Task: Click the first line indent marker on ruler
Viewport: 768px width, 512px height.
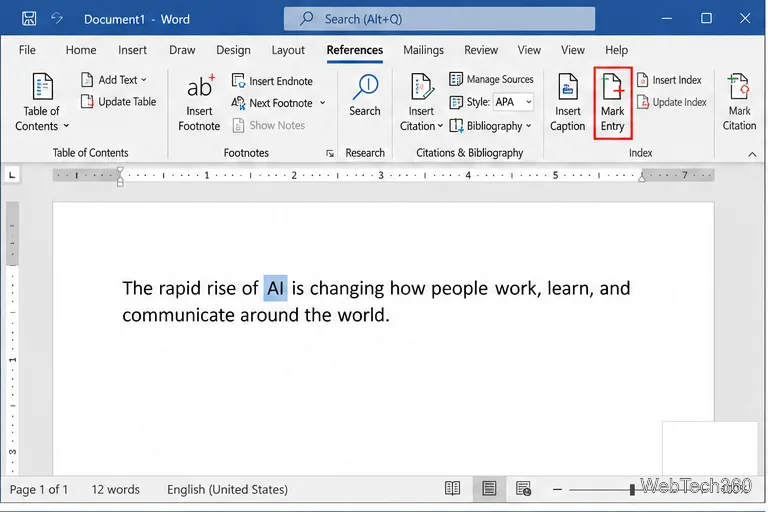Action: [x=120, y=171]
